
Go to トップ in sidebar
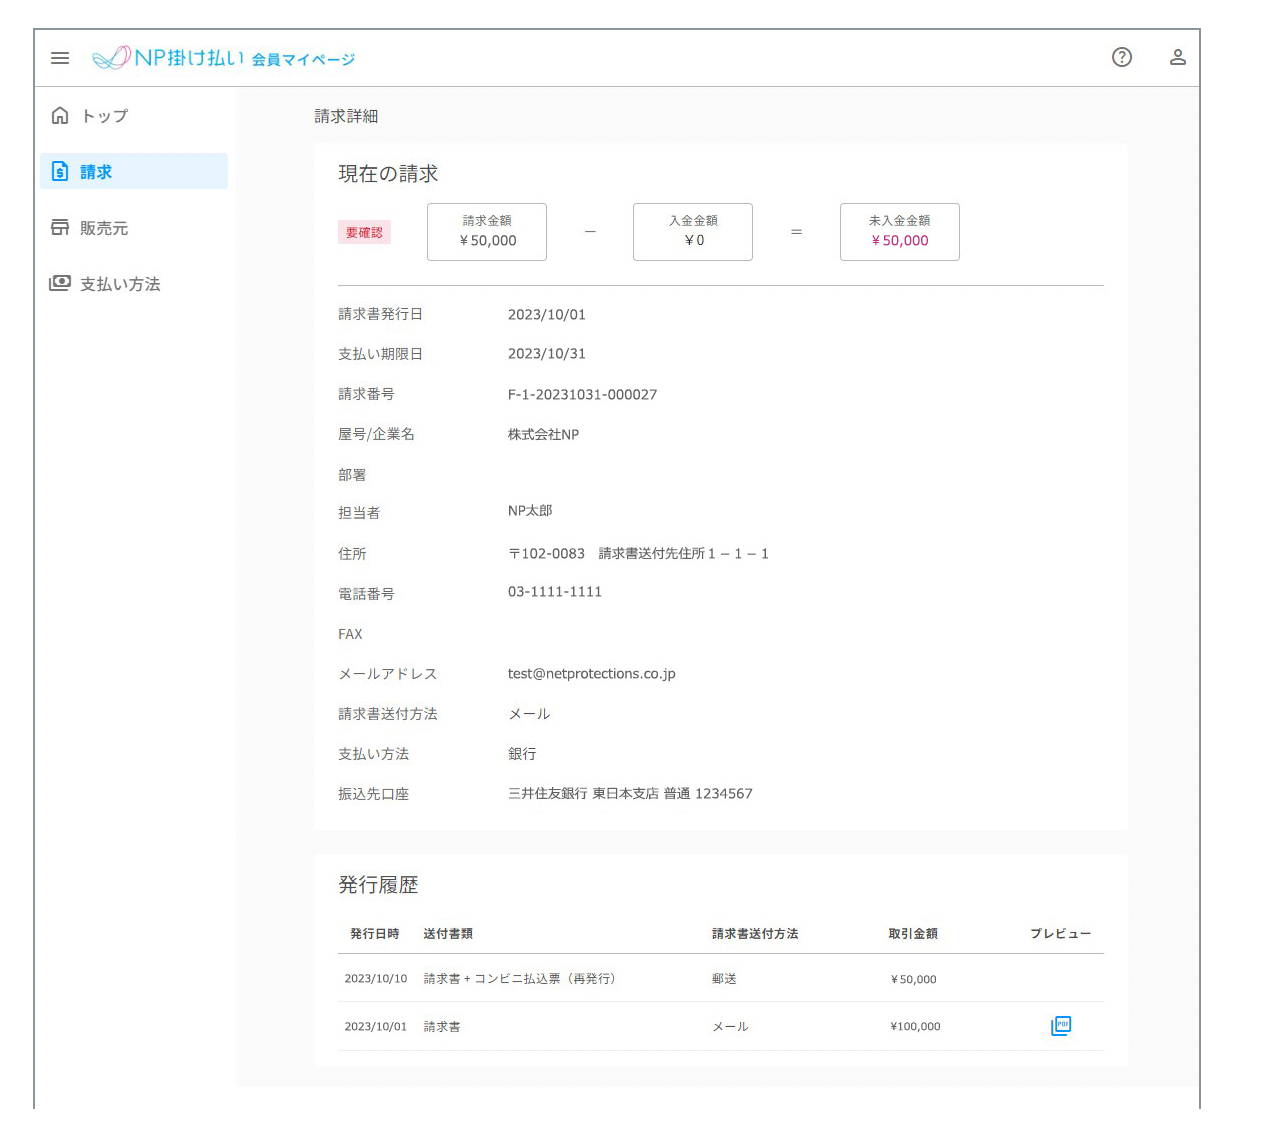pyautogui.click(x=105, y=116)
